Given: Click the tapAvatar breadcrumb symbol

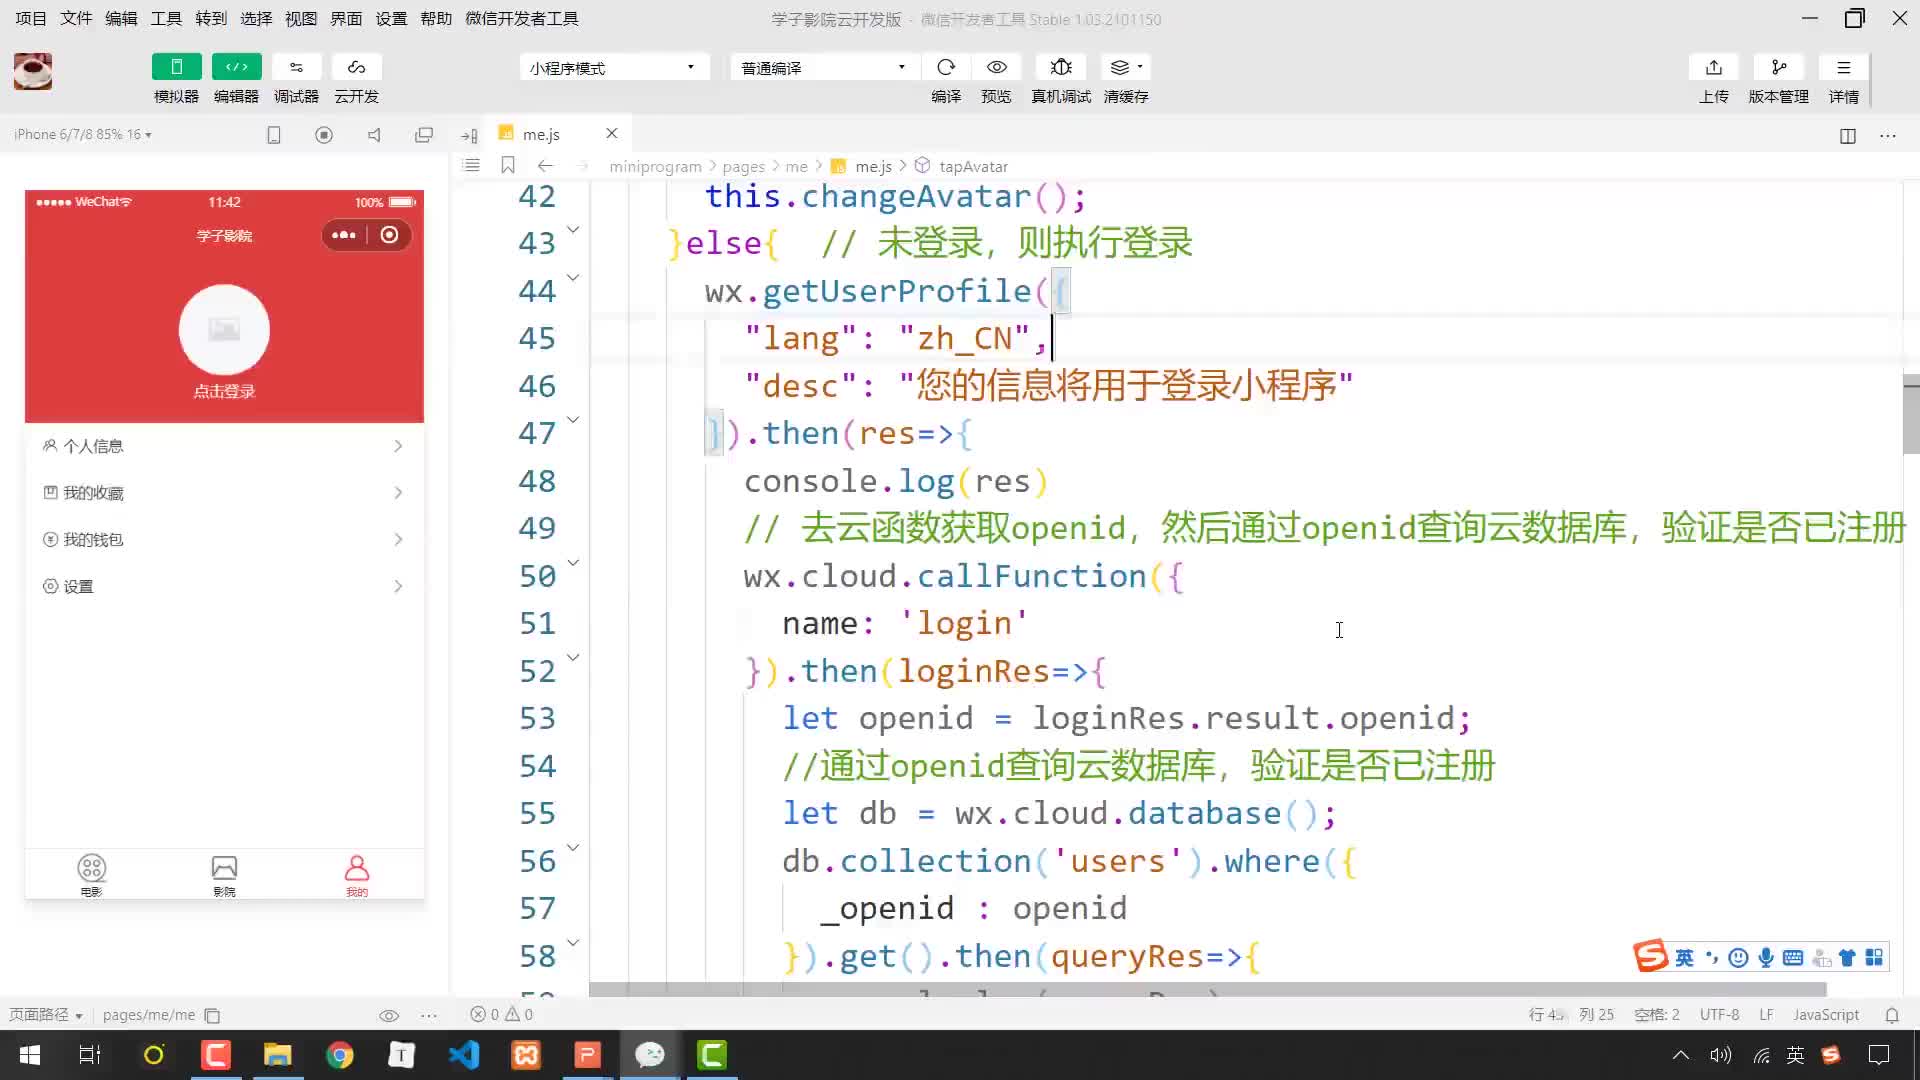Looking at the screenshot, I should 972,166.
